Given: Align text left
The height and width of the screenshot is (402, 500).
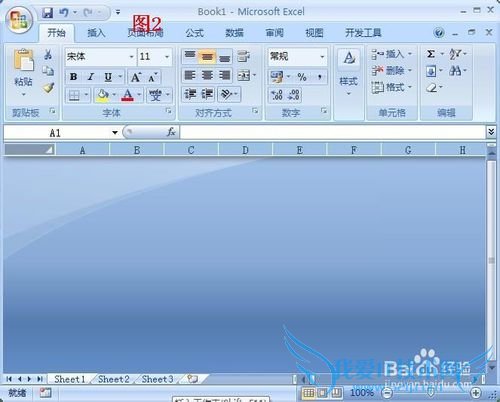Looking at the screenshot, I should pos(190,75).
